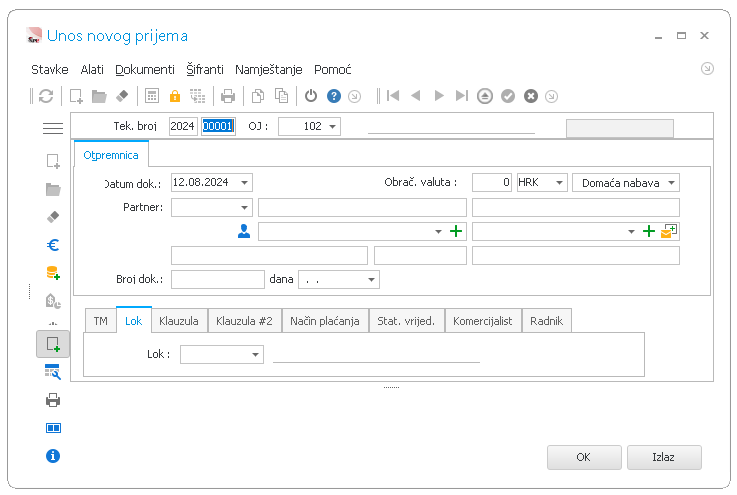Open the dana date dropdown
This screenshot has height=495, width=737.
pyautogui.click(x=371, y=280)
